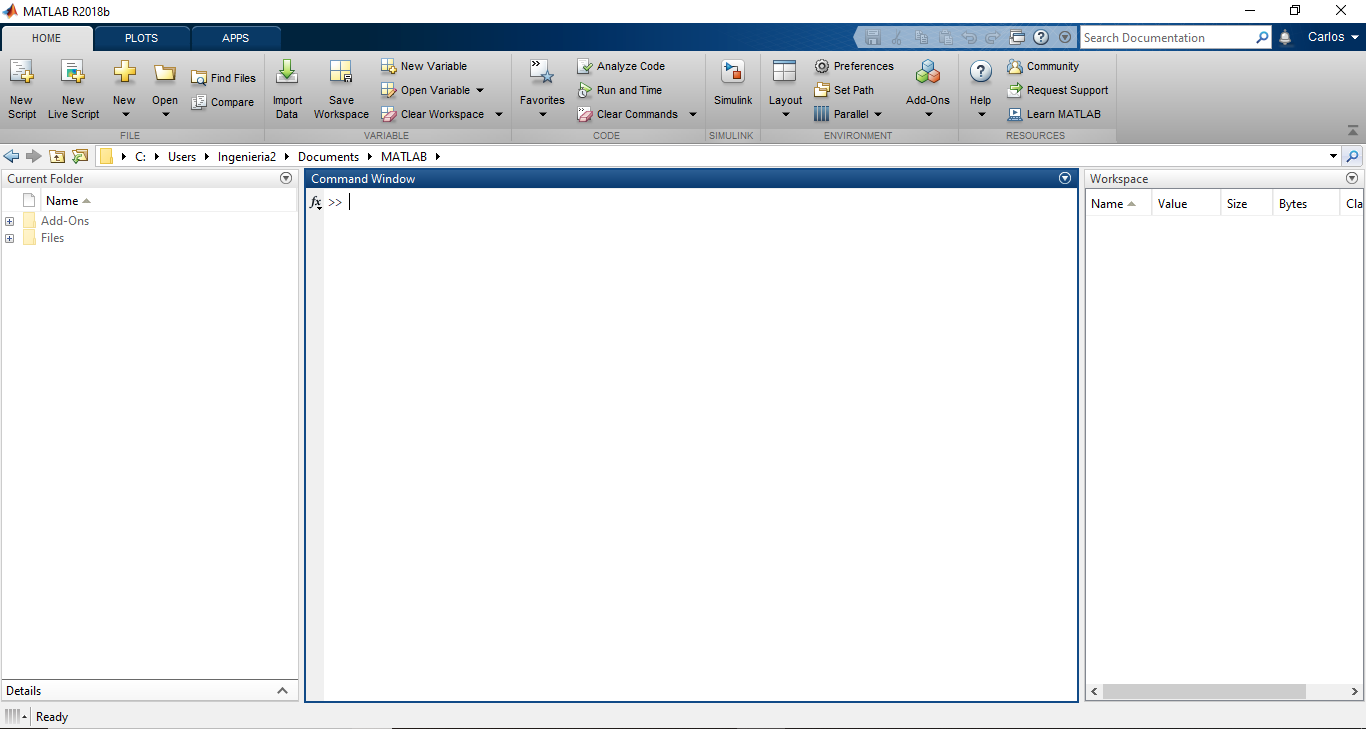Screen dimensions: 1366x729
Task: Expand the Details panel chevron
Action: (x=282, y=691)
